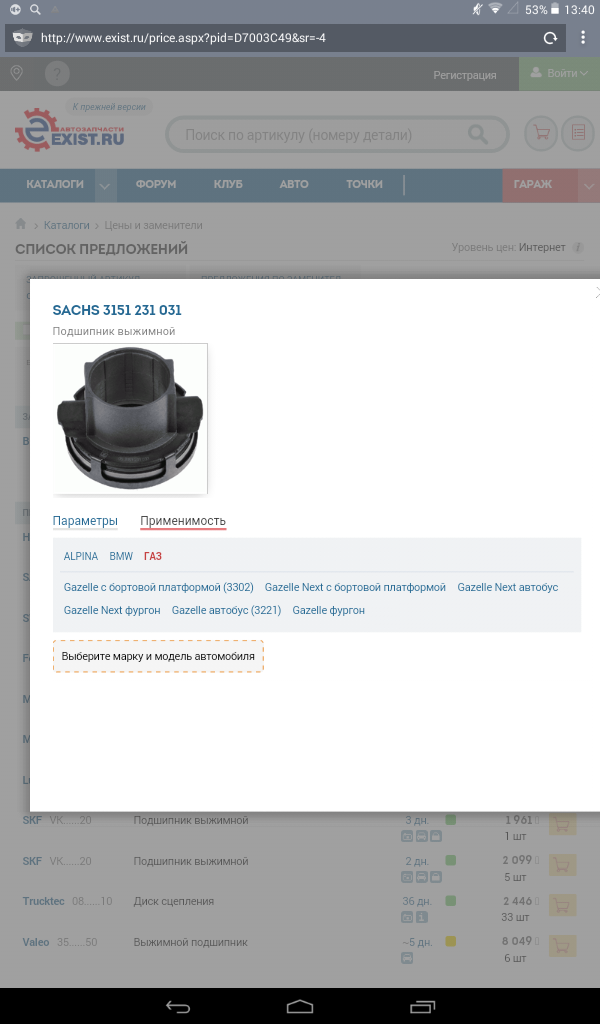Tap the Android home button
The width and height of the screenshot is (600, 1024).
point(300,1006)
